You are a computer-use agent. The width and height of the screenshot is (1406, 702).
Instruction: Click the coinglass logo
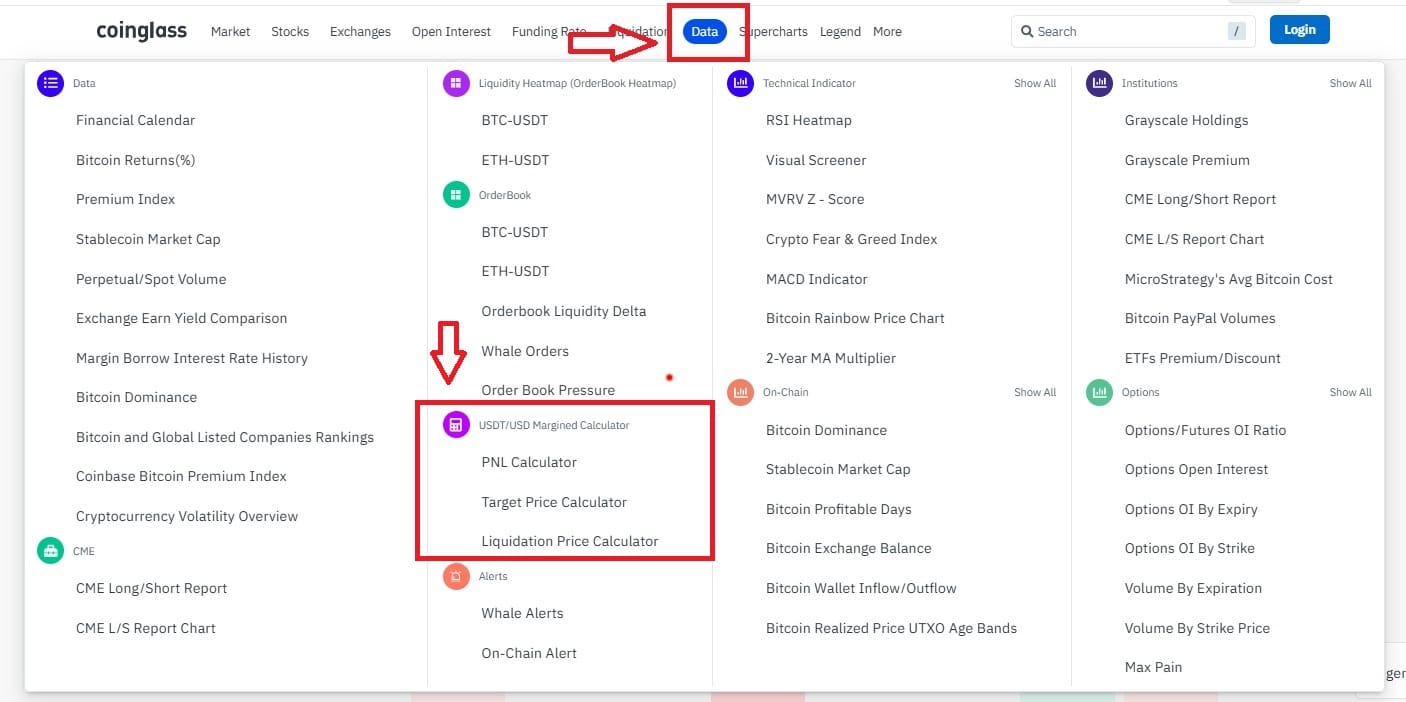141,31
